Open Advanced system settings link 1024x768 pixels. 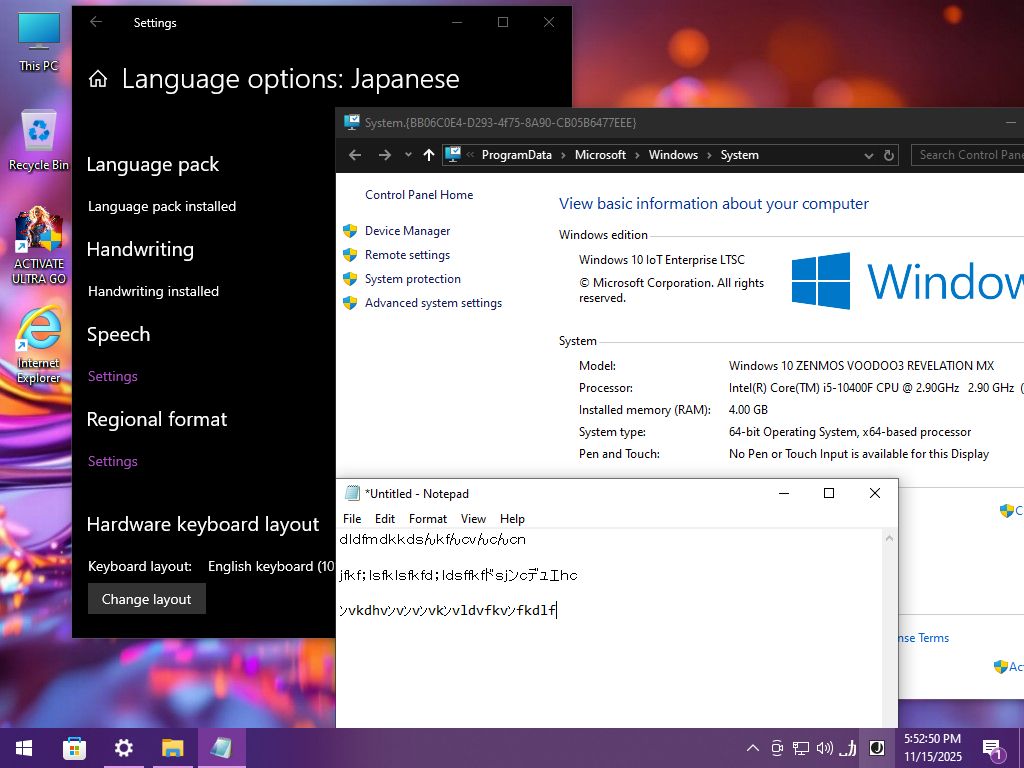tap(433, 303)
